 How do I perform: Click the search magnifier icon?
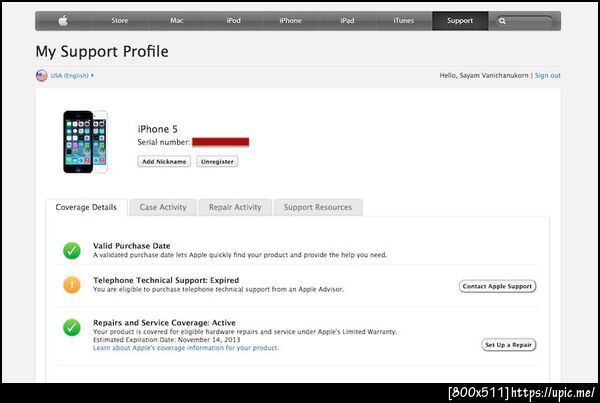coord(502,21)
